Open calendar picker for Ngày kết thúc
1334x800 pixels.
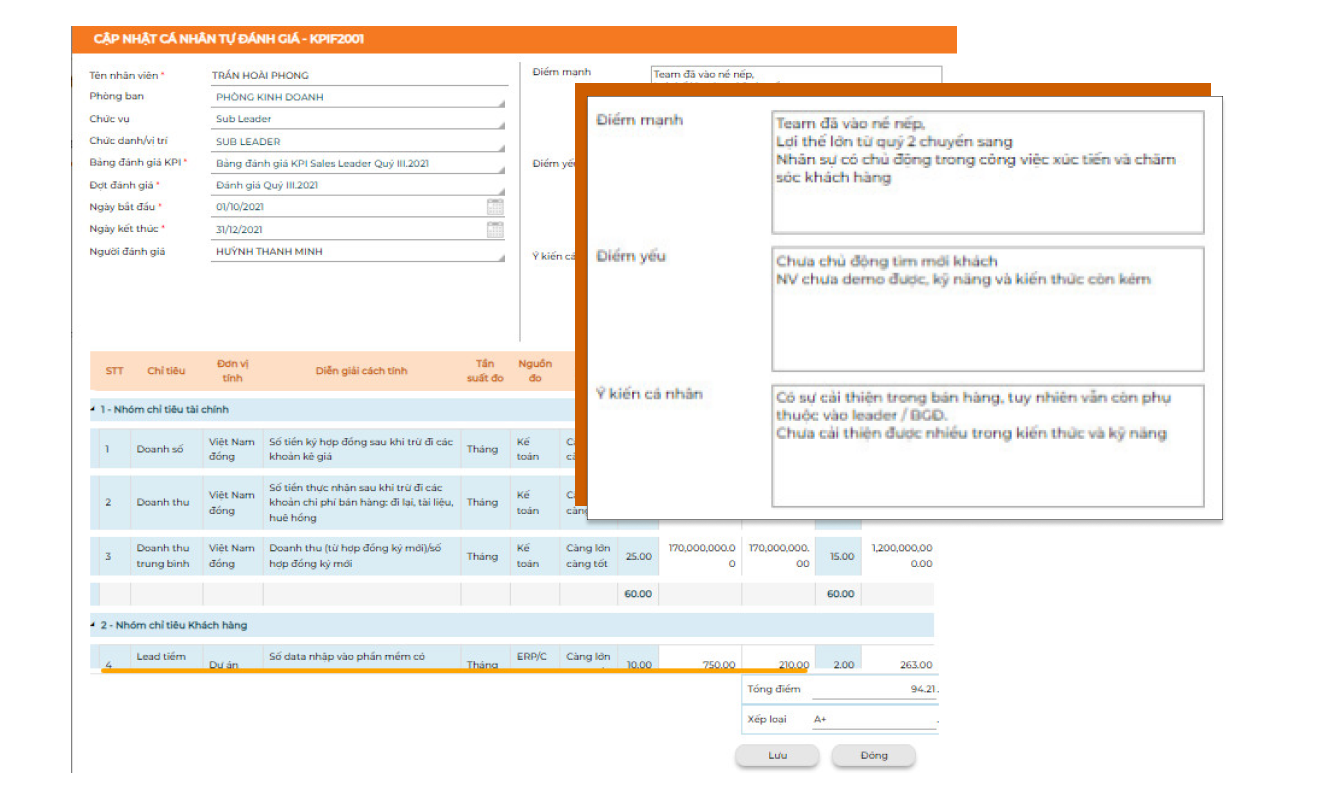click(495, 230)
